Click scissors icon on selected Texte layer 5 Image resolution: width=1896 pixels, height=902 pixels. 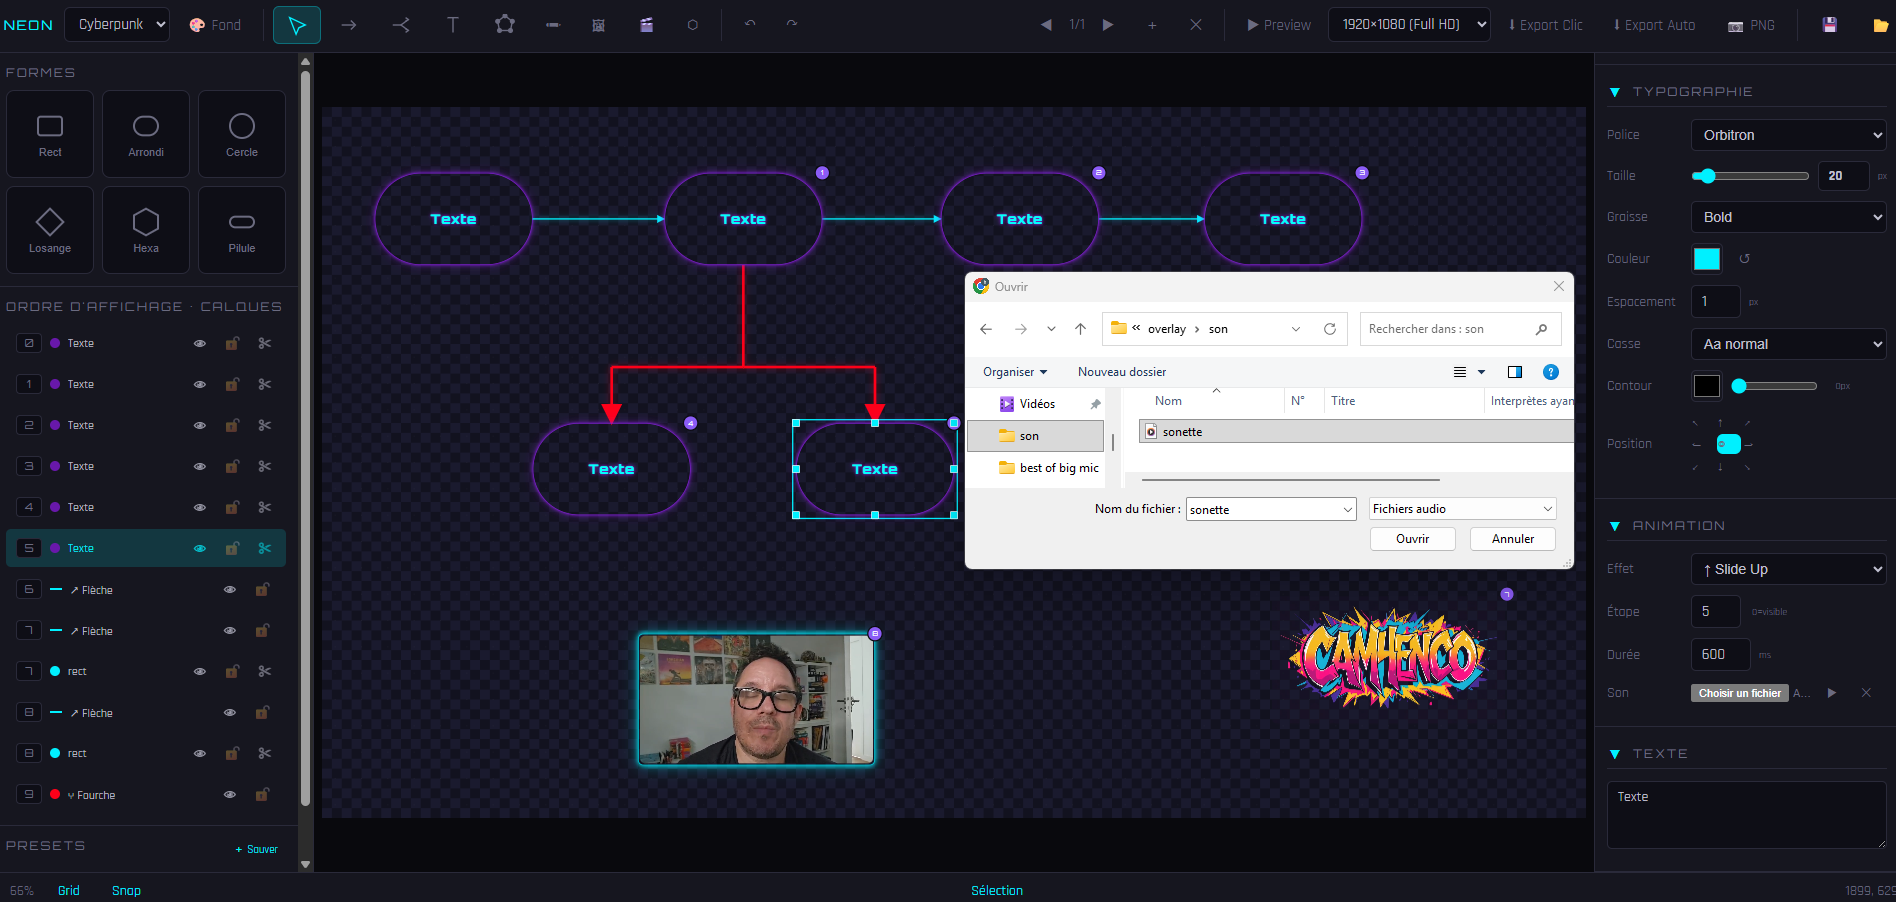[265, 548]
